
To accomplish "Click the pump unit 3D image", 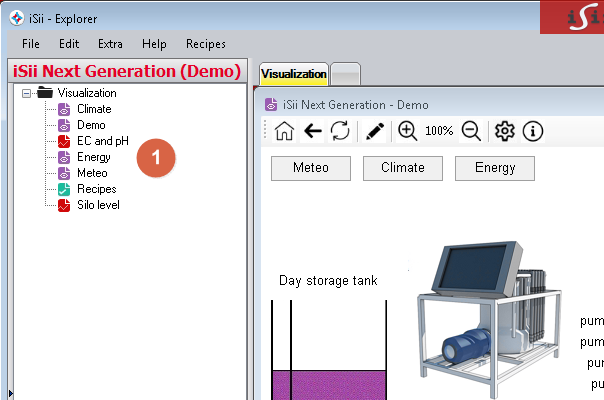I will pos(490,319).
